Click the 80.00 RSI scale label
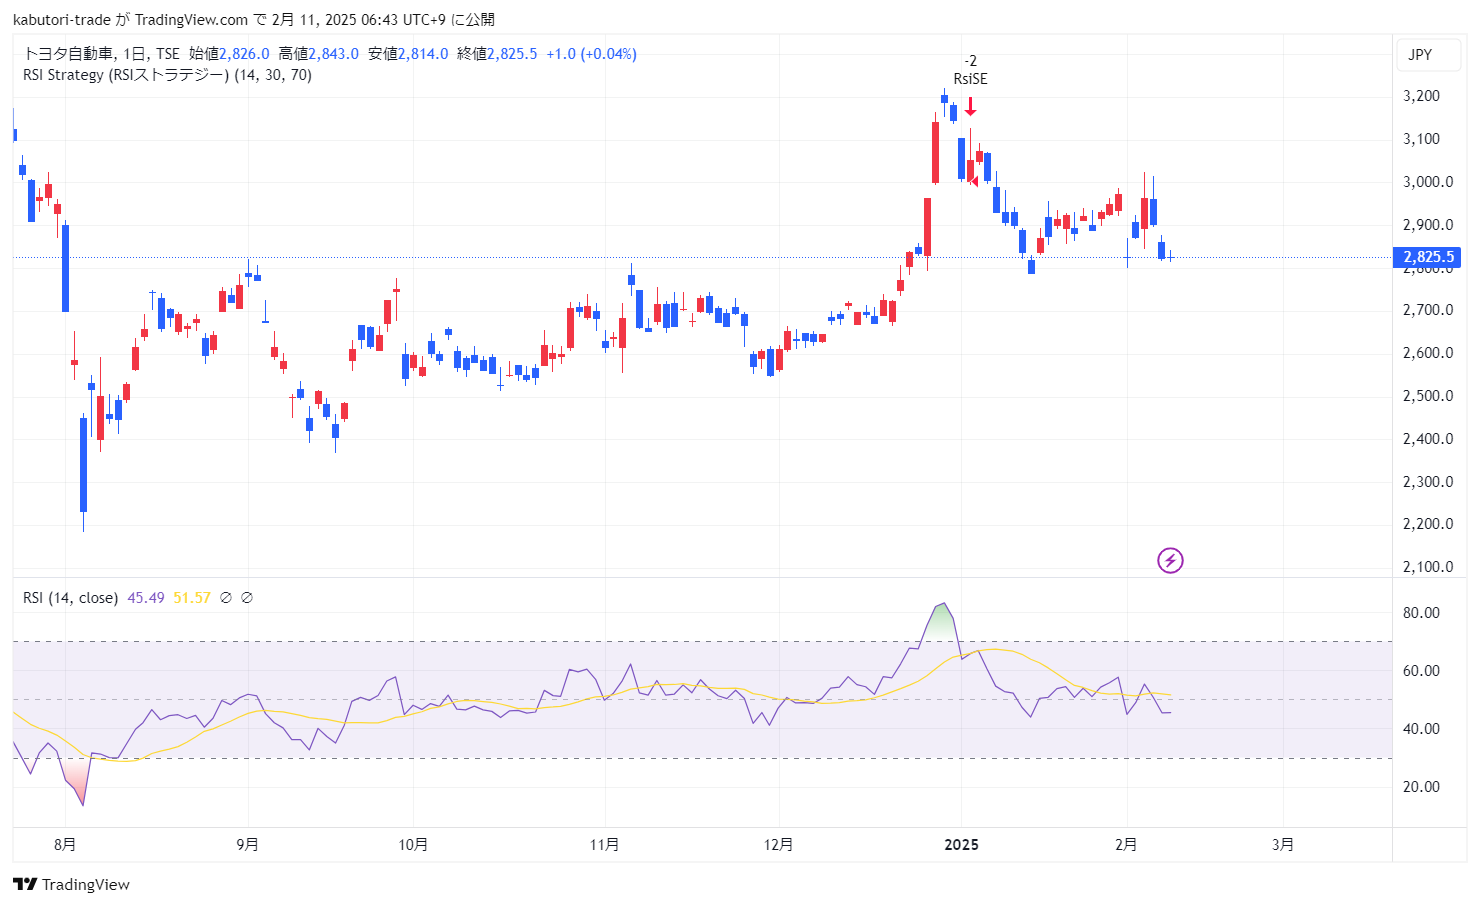Viewport: 1480px width, 906px height. (x=1421, y=613)
